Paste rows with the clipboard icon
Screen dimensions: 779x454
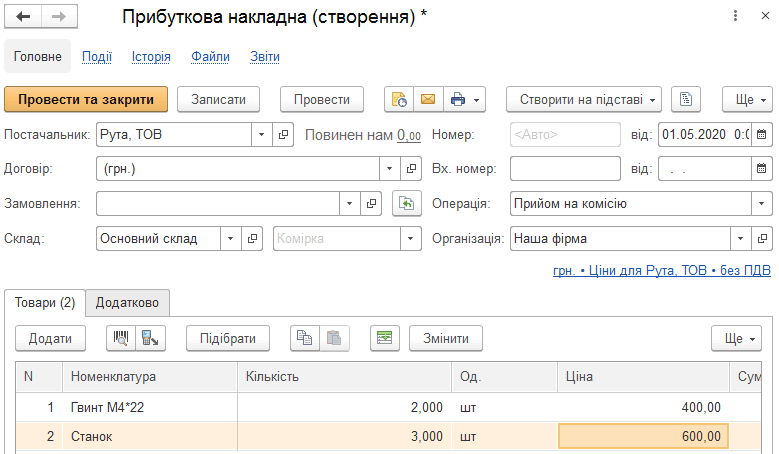334,338
